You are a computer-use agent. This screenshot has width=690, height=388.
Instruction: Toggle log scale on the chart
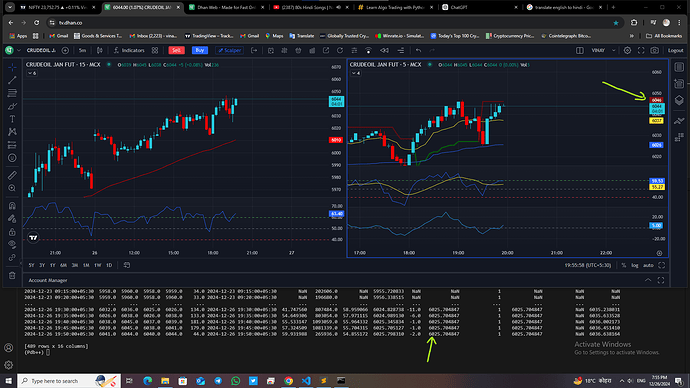click(x=635, y=265)
